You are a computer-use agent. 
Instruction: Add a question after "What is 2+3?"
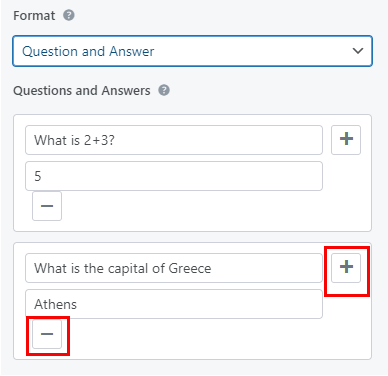tap(346, 140)
